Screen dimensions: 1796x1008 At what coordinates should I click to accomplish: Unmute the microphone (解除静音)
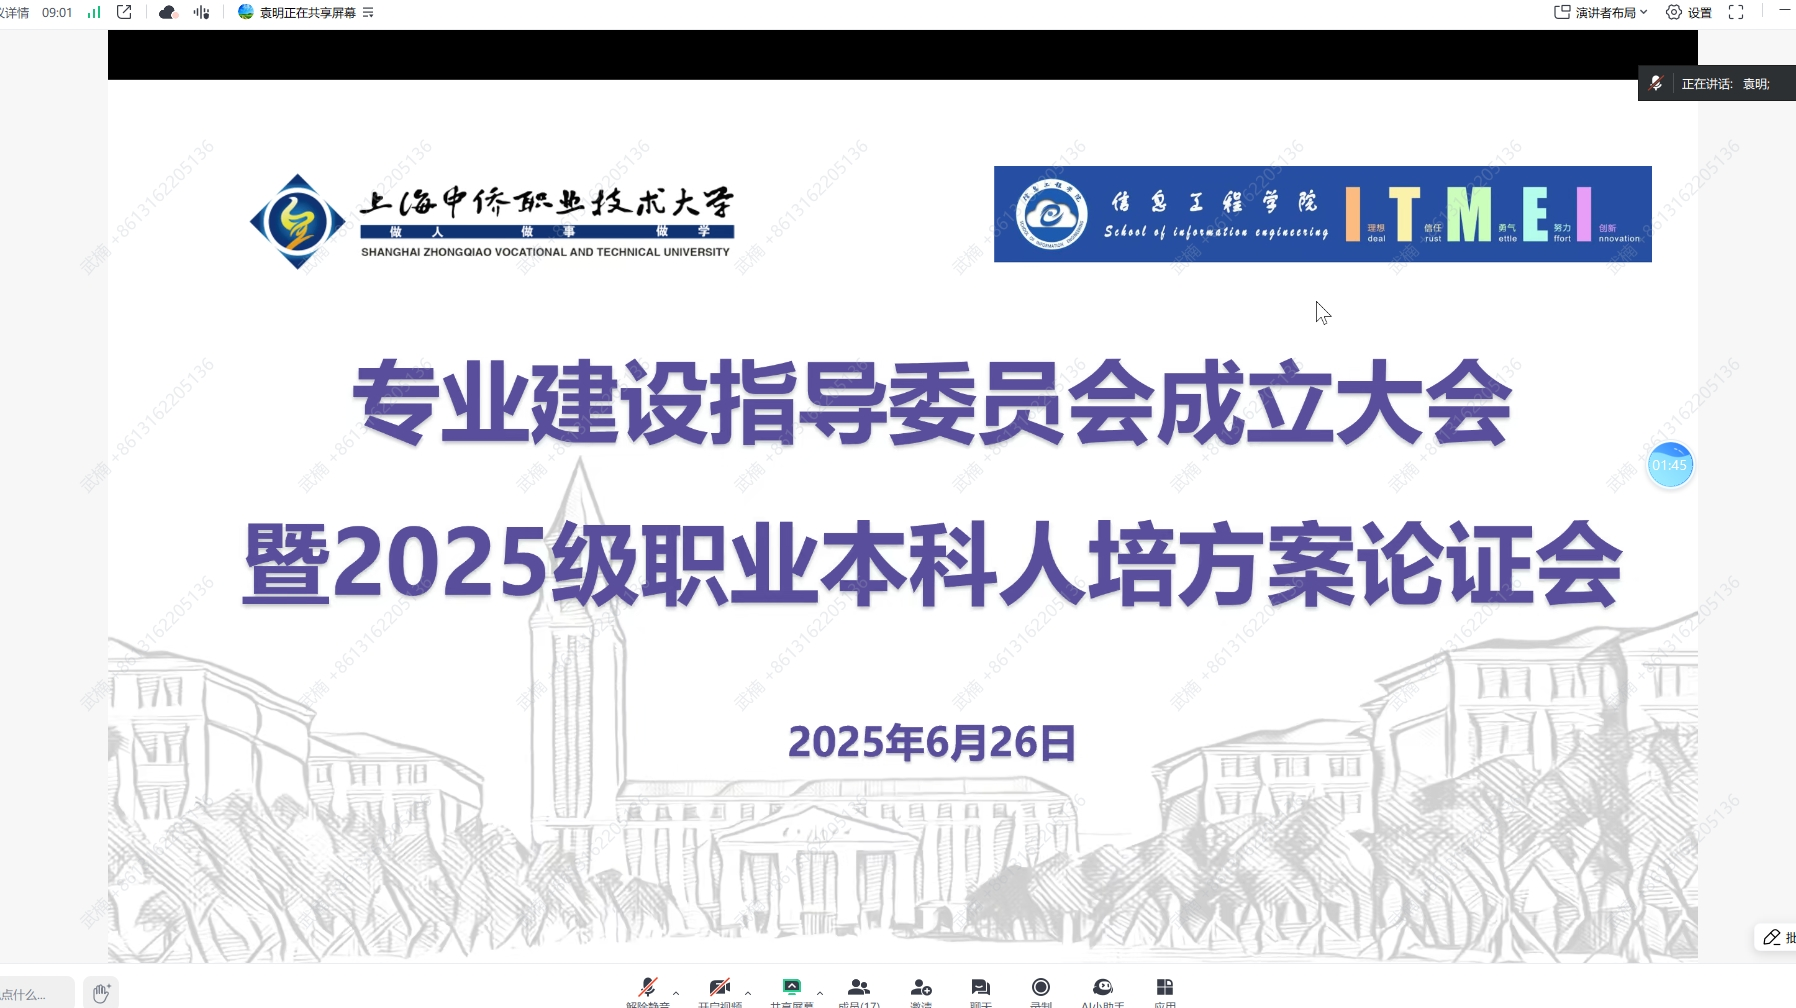pos(647,989)
